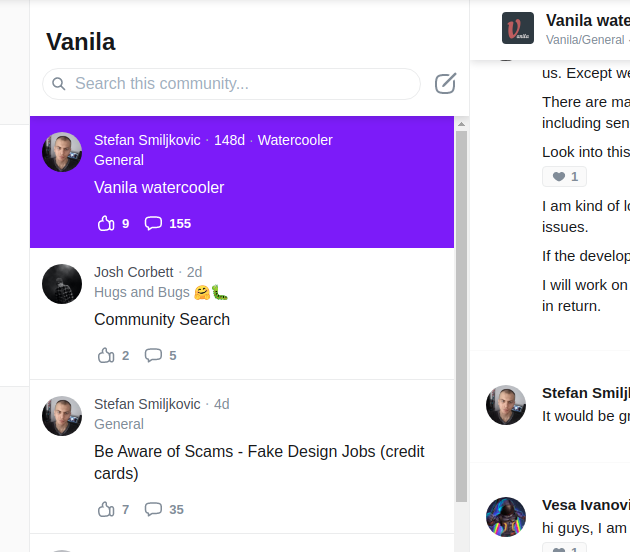Screen dimensions: 630x552
Task: Click the scroll up arrow of post list
Action: [x=461, y=124]
